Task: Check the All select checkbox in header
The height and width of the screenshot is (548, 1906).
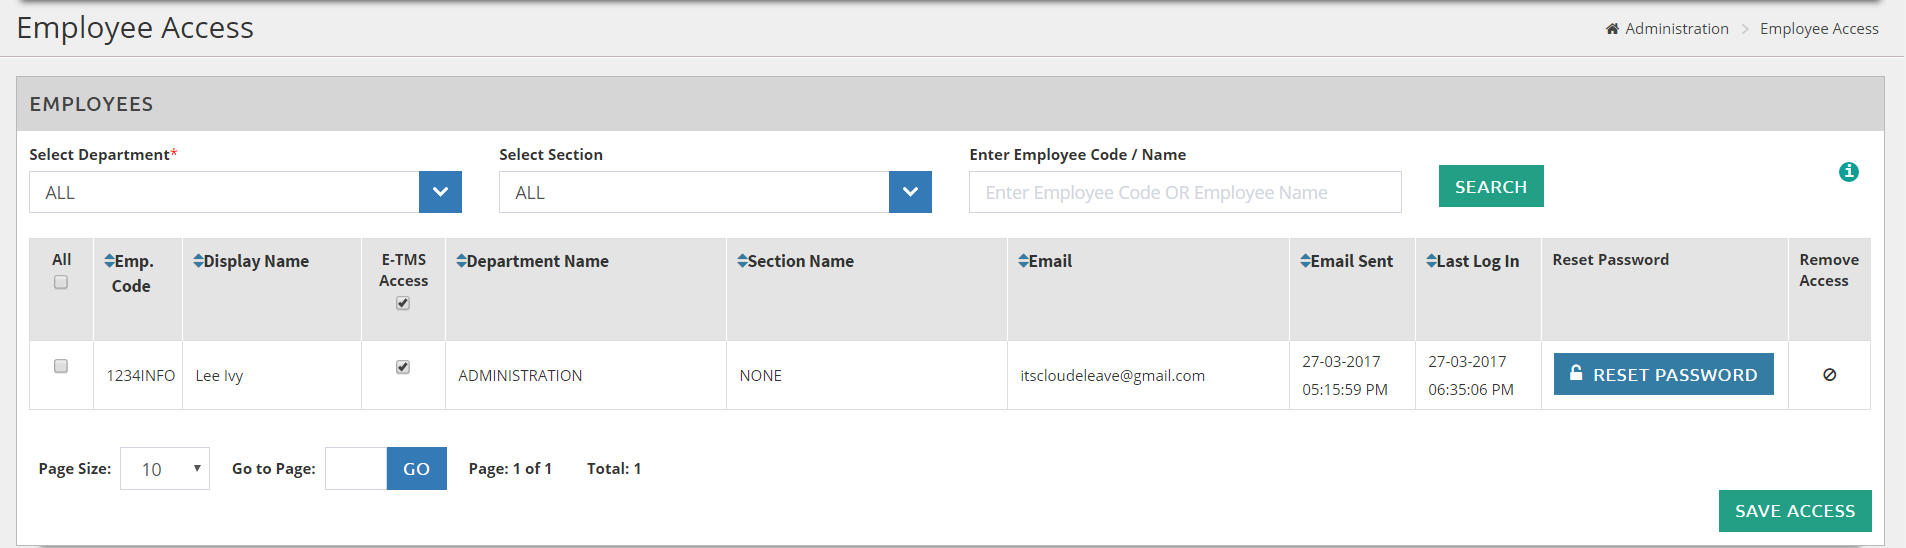Action: click(x=61, y=283)
